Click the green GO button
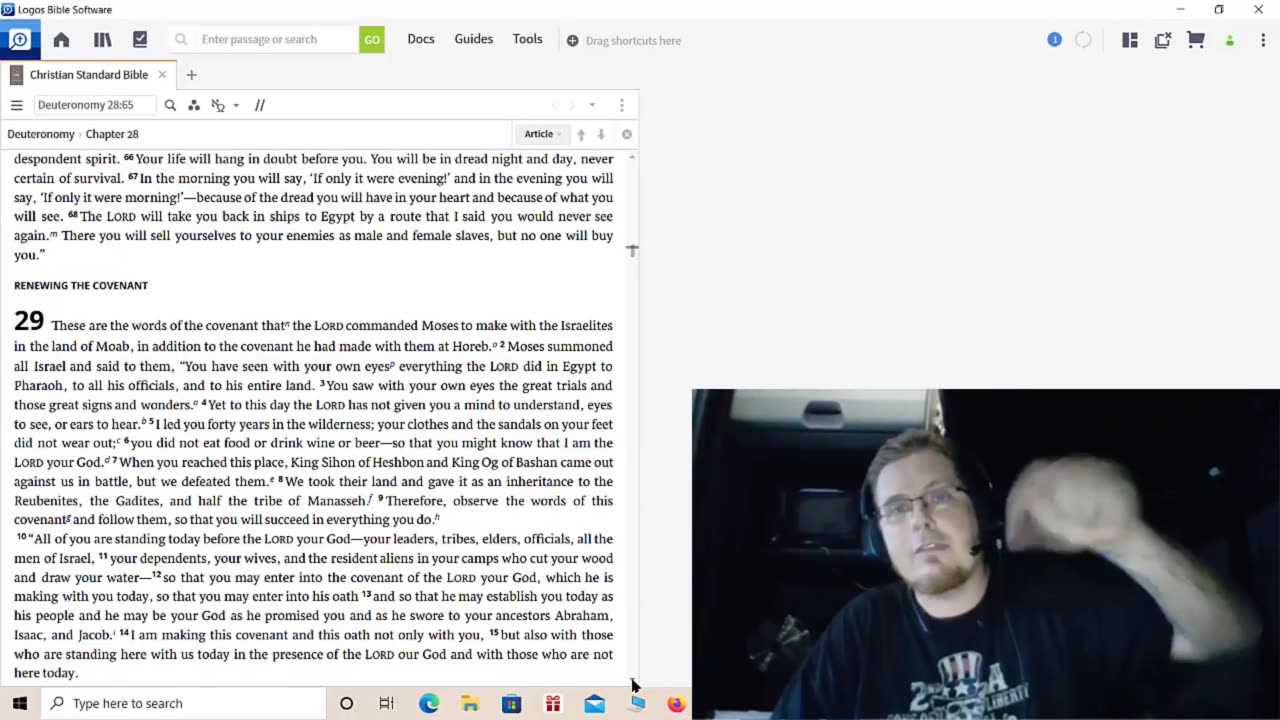Image resolution: width=1280 pixels, height=720 pixels. tap(372, 40)
